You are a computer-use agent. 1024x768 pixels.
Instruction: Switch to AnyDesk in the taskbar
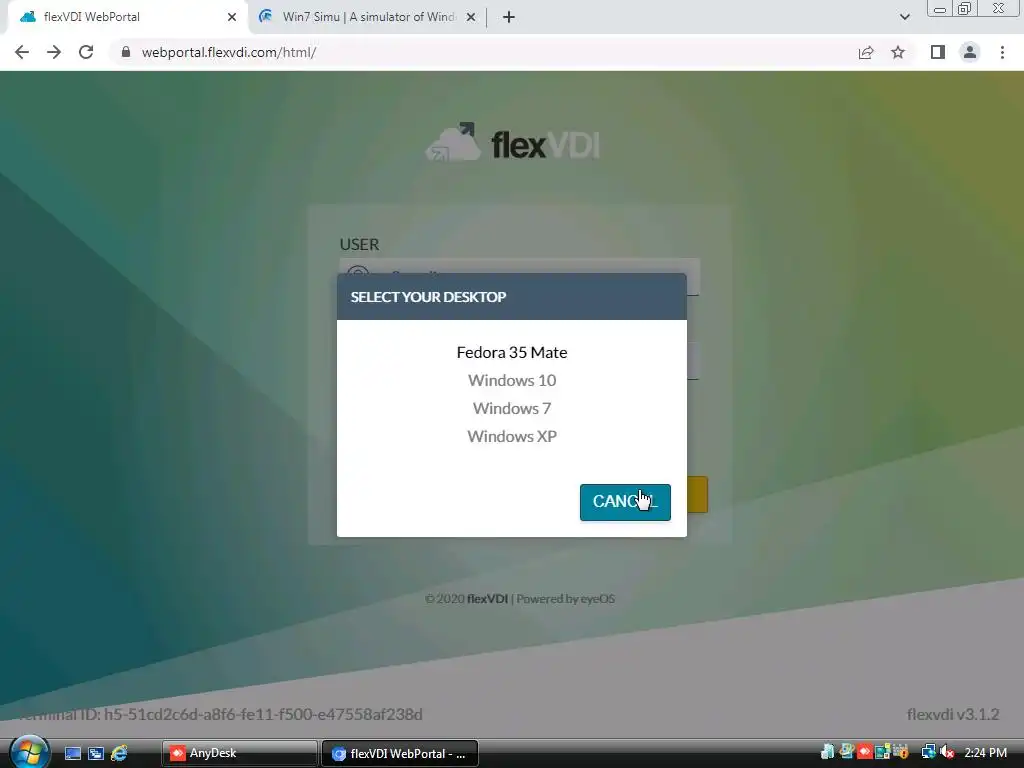point(240,754)
